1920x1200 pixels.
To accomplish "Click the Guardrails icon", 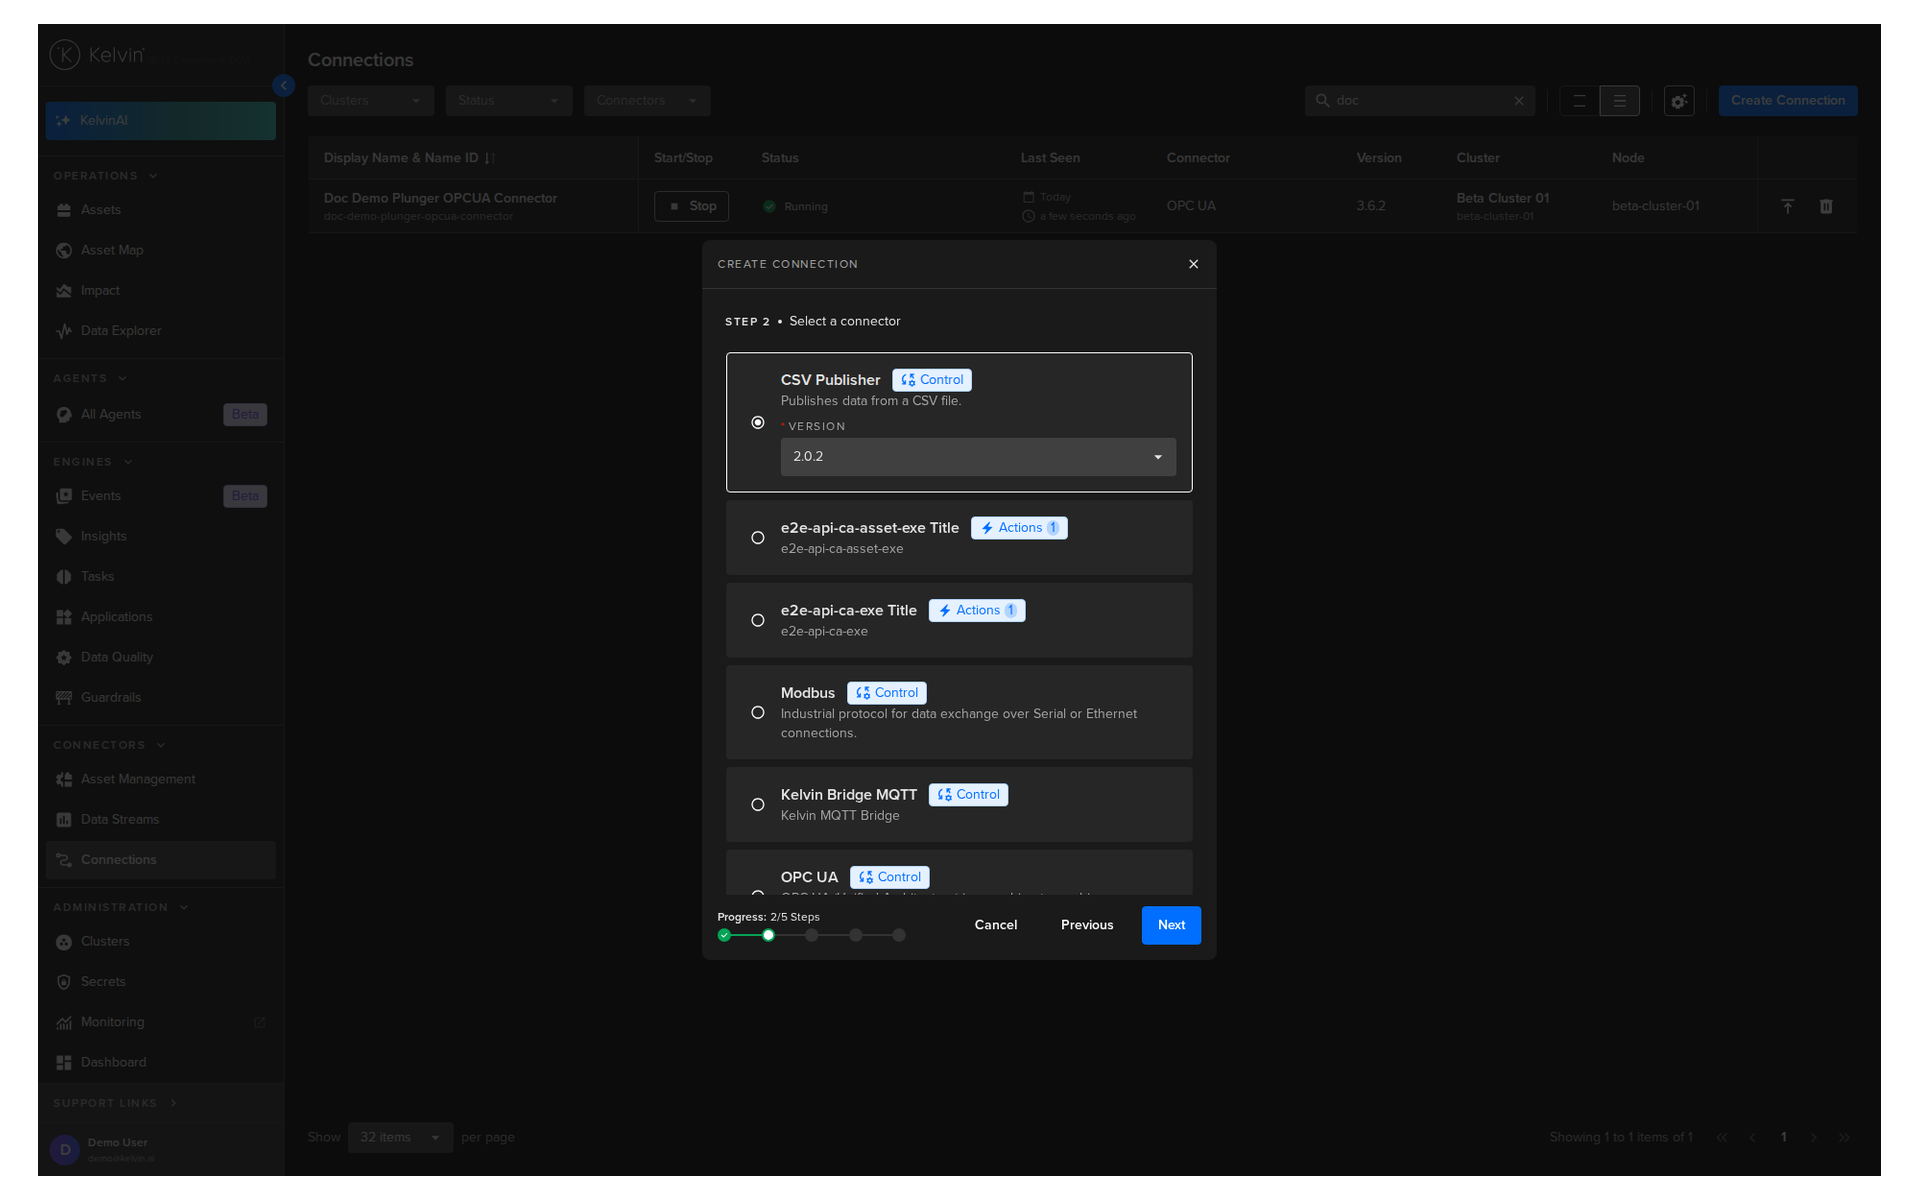I will tap(64, 697).
